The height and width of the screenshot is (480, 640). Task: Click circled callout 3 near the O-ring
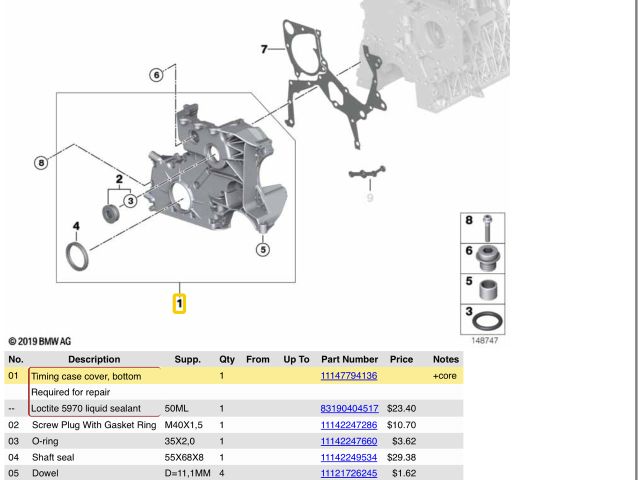(x=130, y=200)
